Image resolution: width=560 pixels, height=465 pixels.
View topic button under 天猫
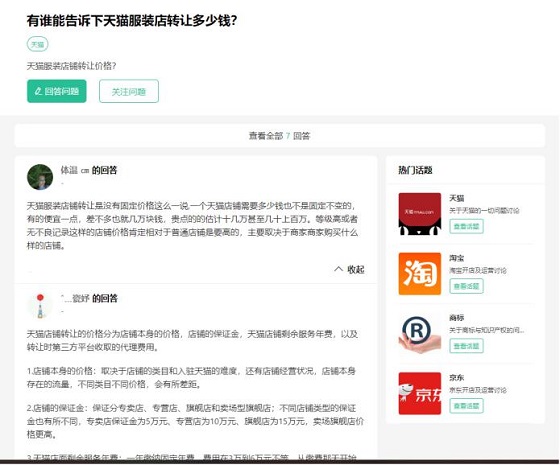(466, 226)
